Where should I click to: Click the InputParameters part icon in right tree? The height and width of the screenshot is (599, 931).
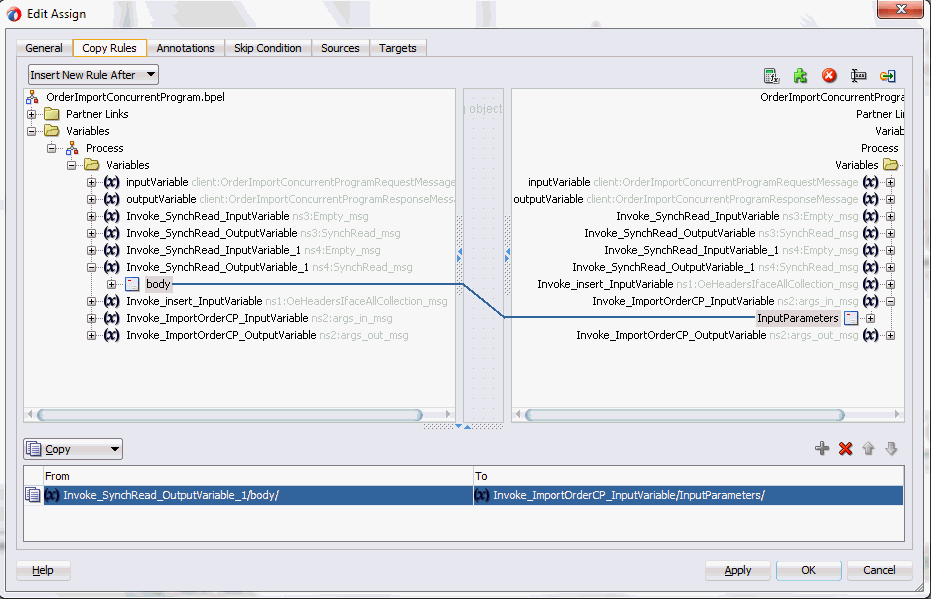point(851,318)
